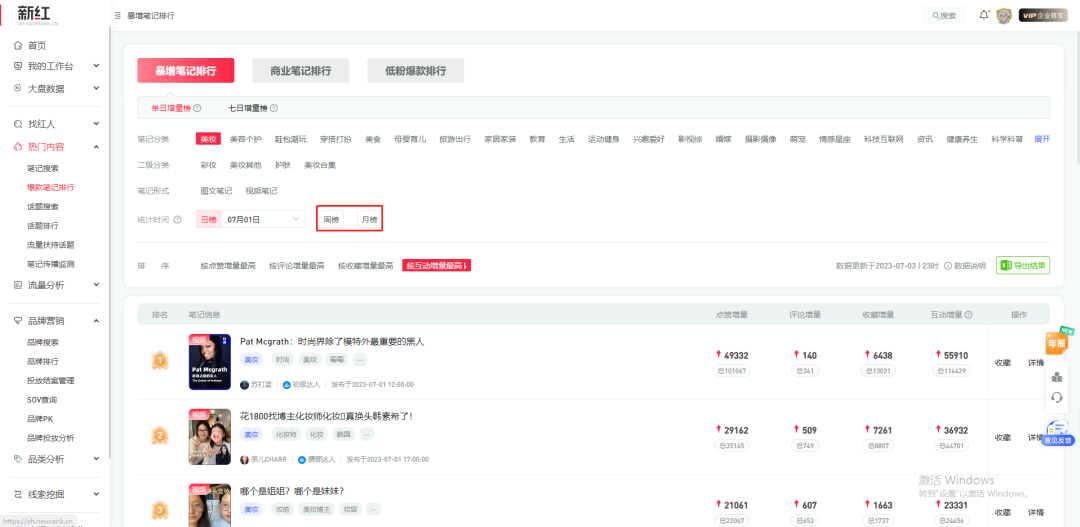Click the info icon next to 数据说明
The width and height of the screenshot is (1080, 527).
[948, 266]
